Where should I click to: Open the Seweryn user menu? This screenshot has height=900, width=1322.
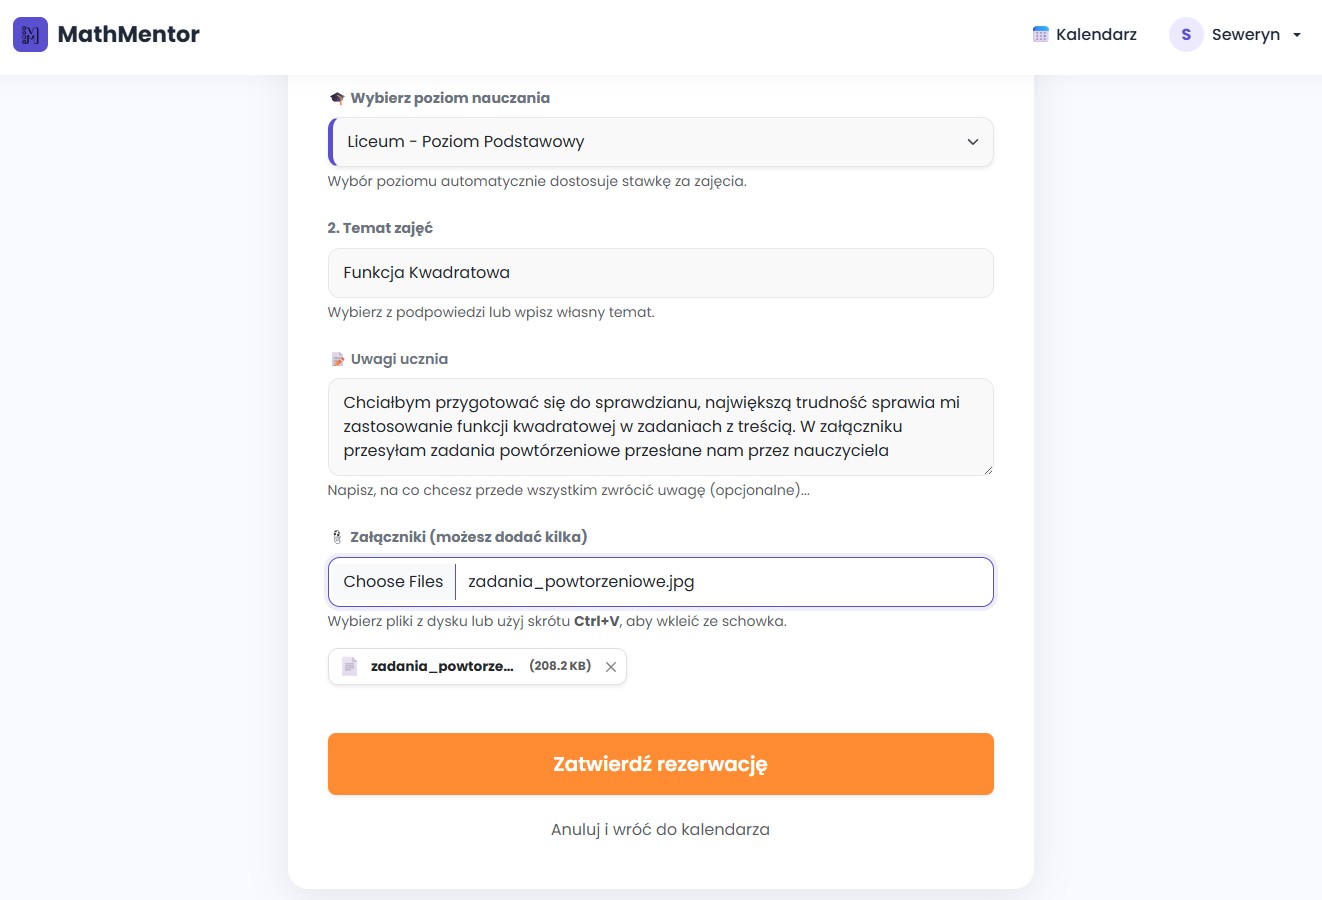(x=1236, y=34)
